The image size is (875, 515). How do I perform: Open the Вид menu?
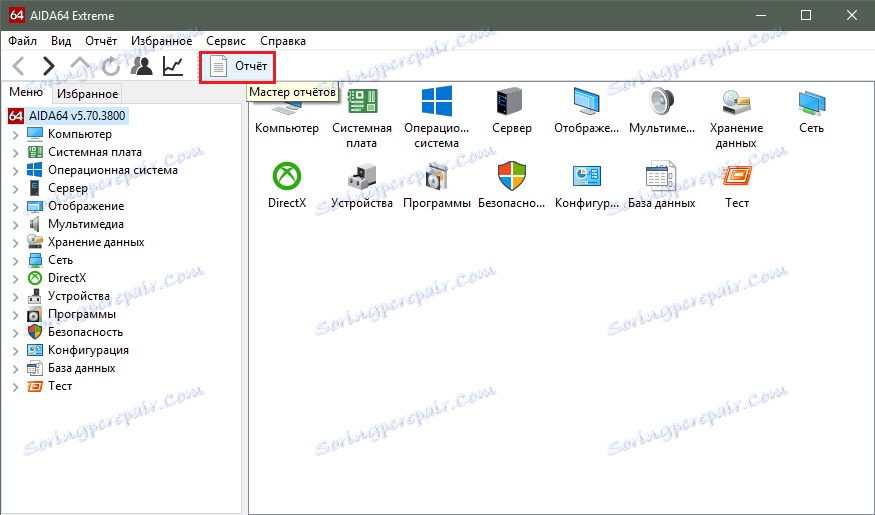61,41
